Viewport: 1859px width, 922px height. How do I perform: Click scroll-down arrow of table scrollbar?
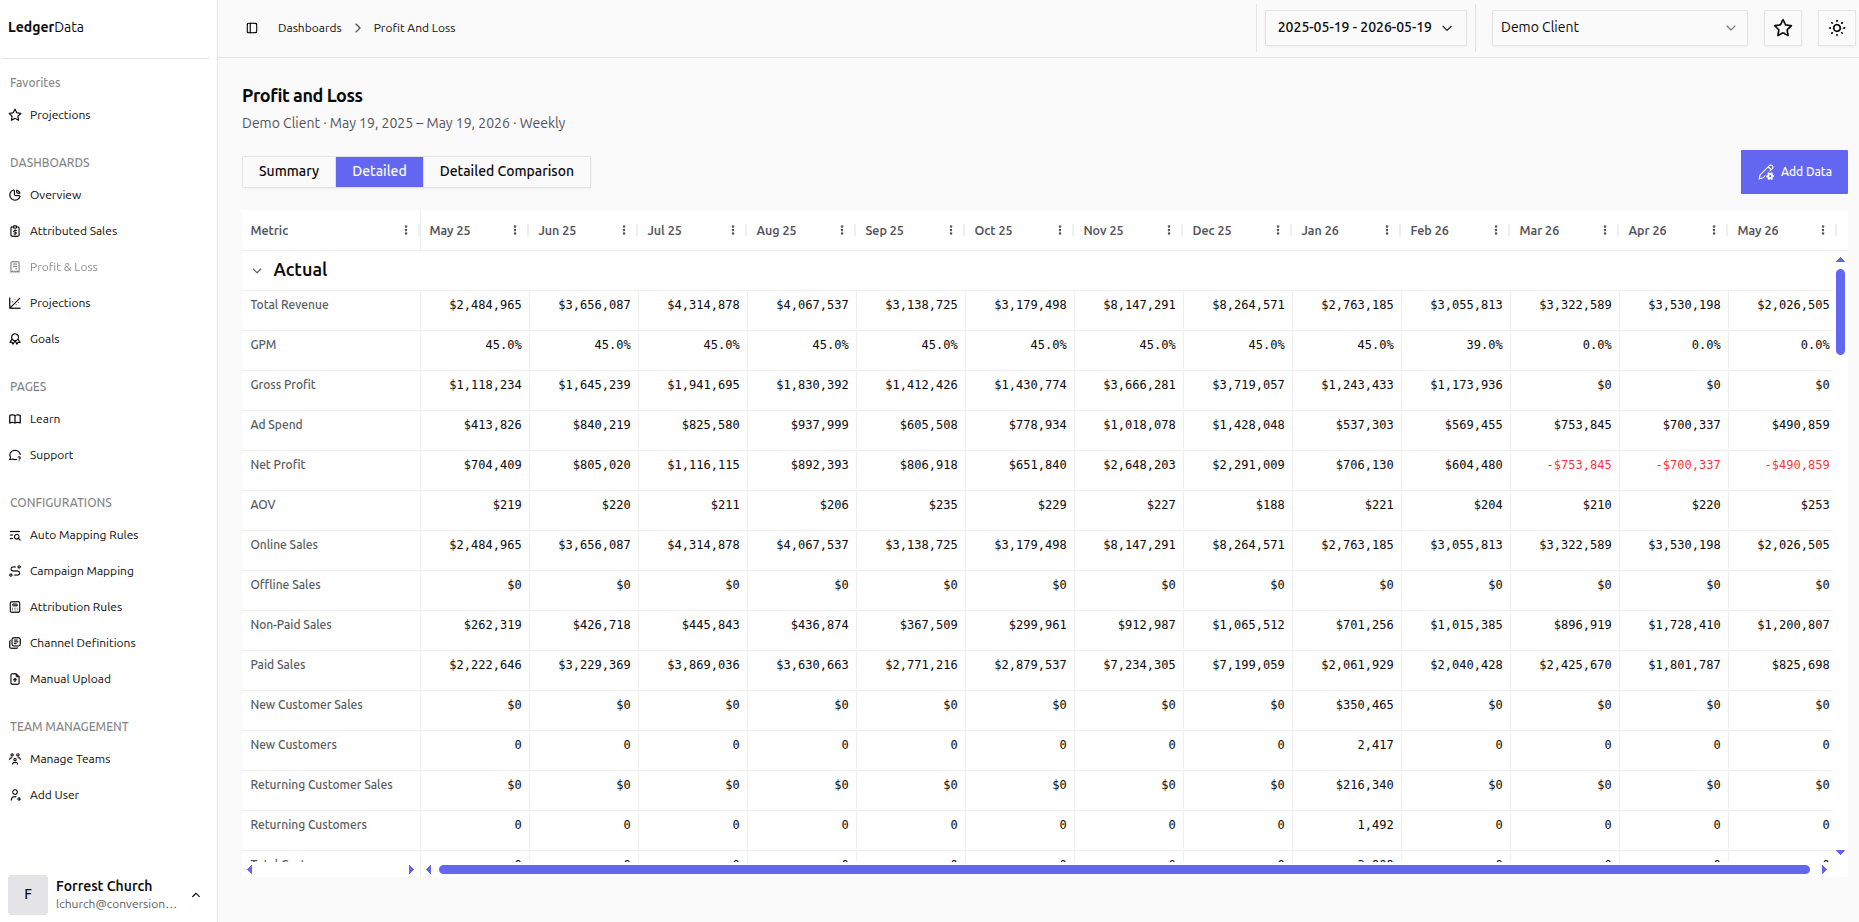coord(1840,853)
